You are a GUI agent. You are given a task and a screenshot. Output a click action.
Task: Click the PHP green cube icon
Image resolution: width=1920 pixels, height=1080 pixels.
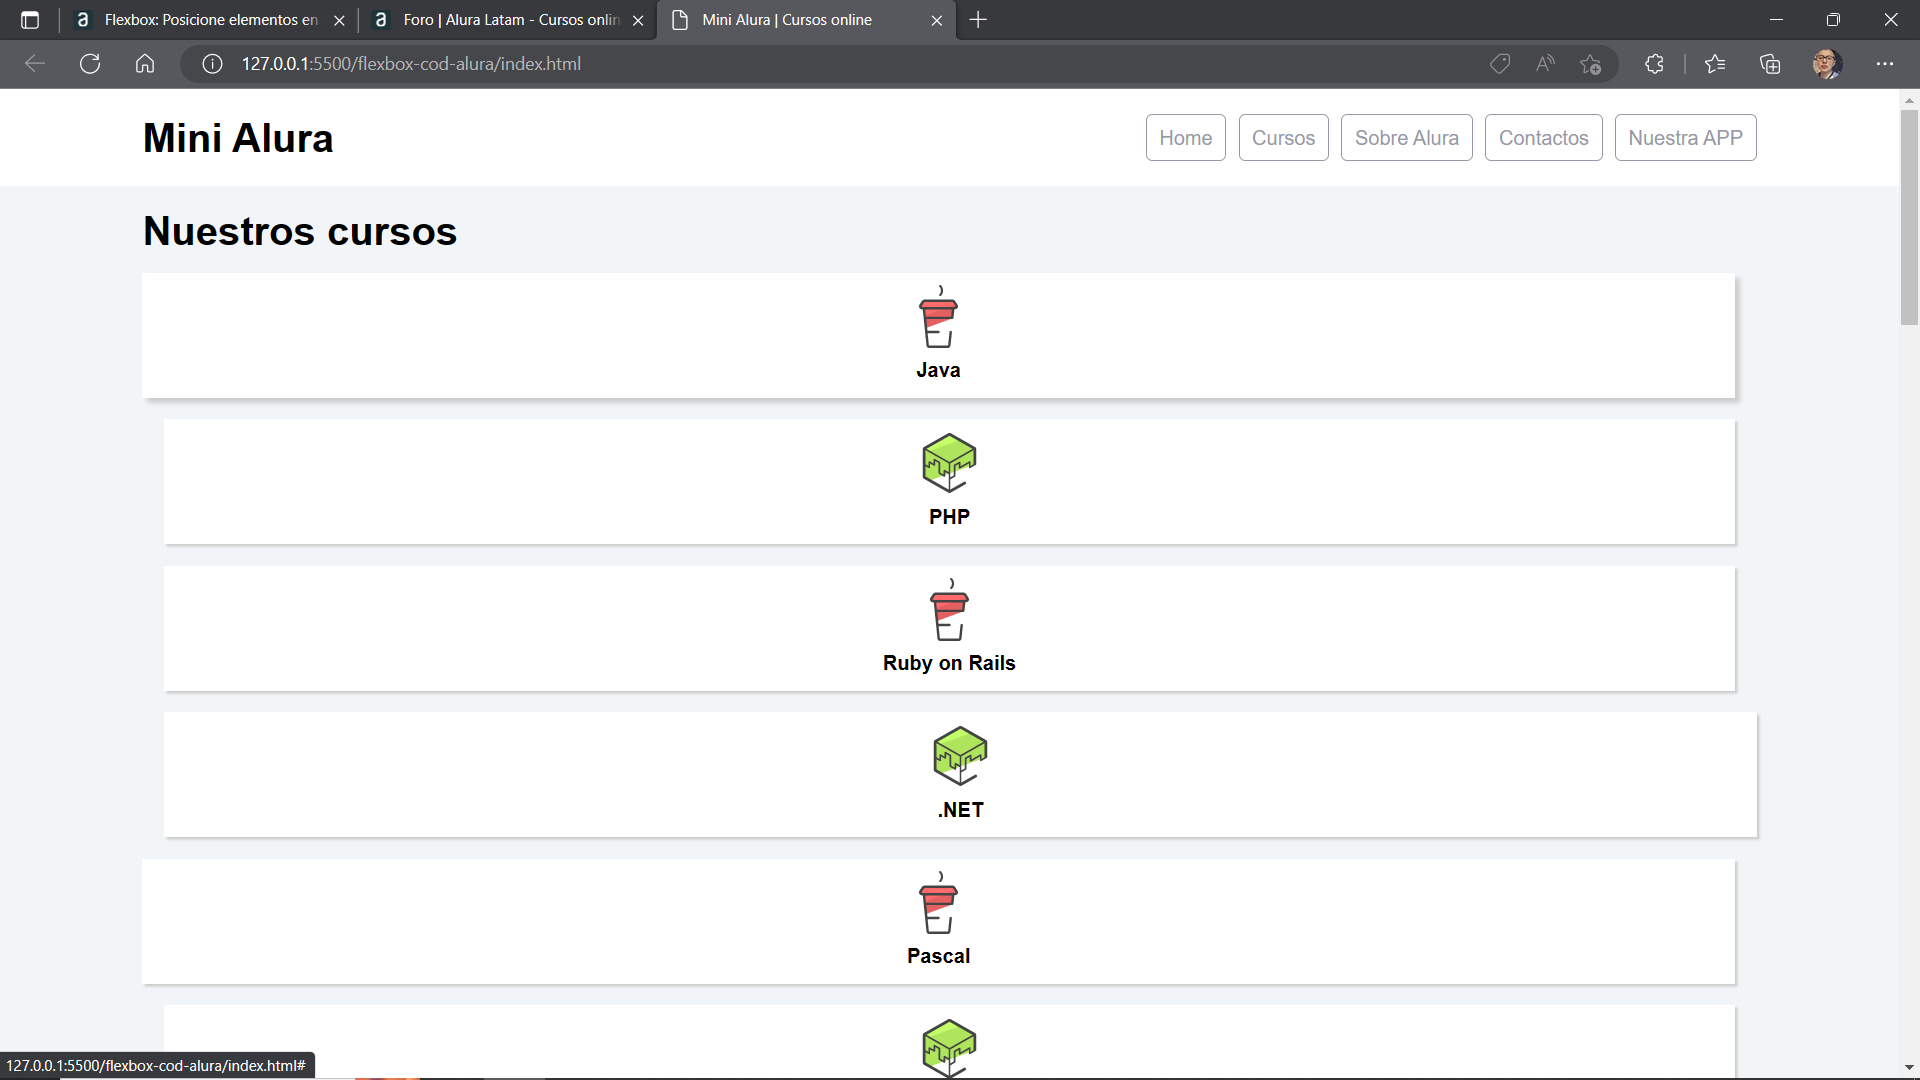click(949, 463)
